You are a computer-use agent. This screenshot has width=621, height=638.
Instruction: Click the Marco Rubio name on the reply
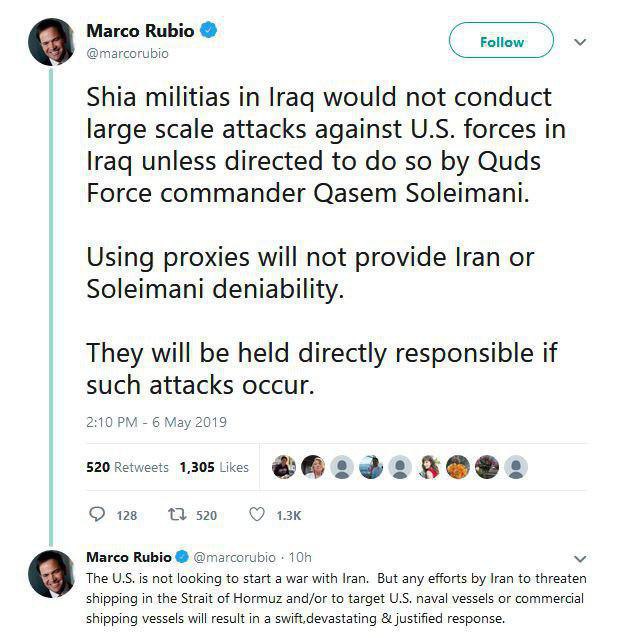coord(129,557)
